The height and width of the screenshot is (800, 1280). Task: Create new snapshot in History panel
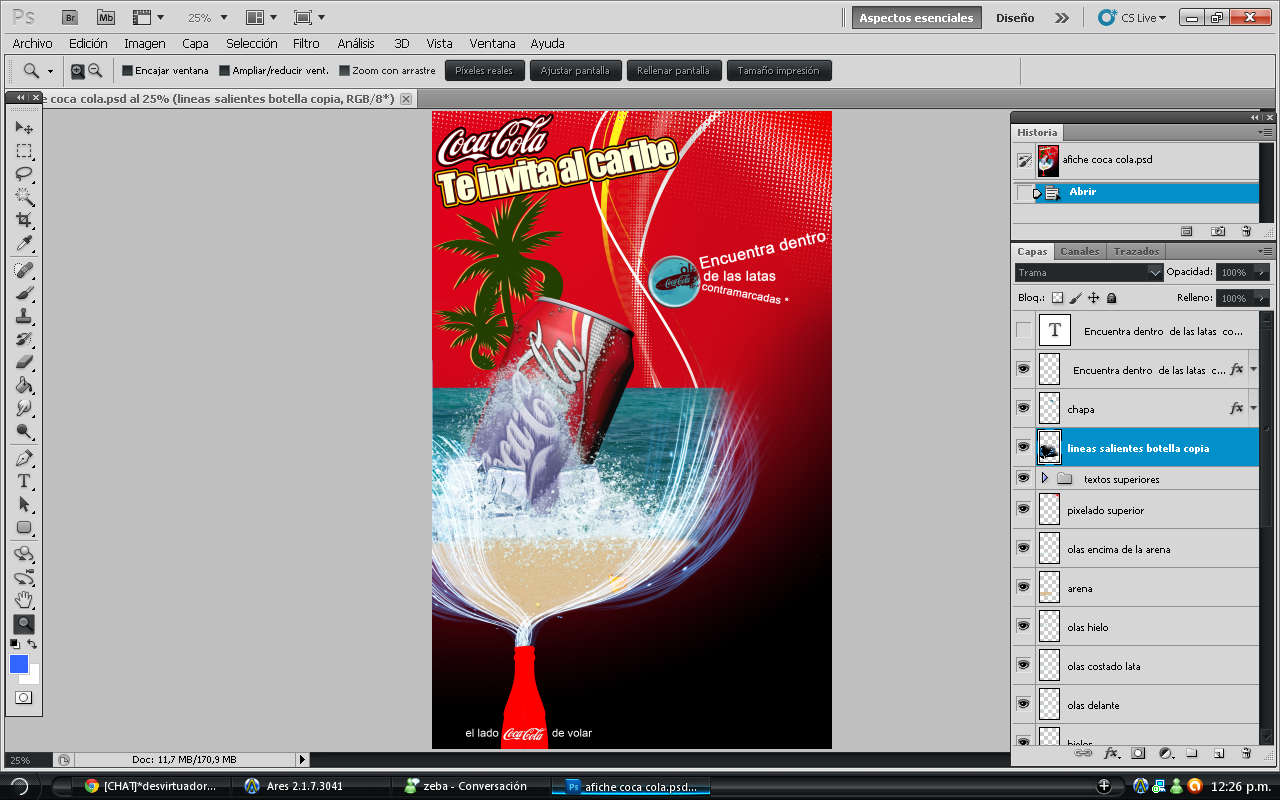coord(1217,231)
